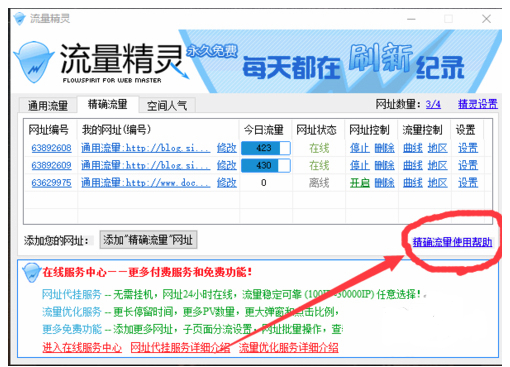Open the 空间人气 tab
Viewport: 510px width, 367px height.
click(x=167, y=106)
